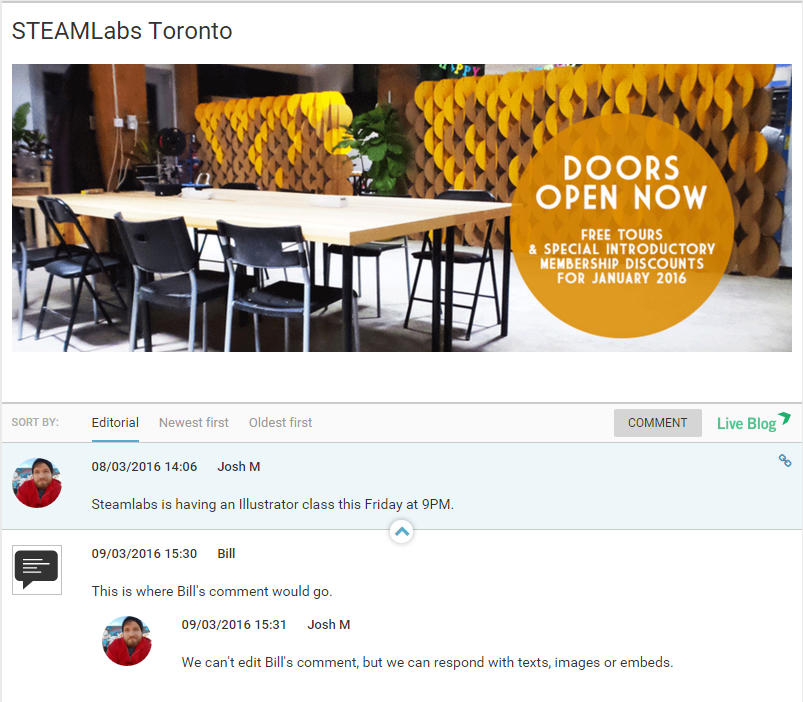
Task: Click Josh M name on first post
Action: coord(239,466)
